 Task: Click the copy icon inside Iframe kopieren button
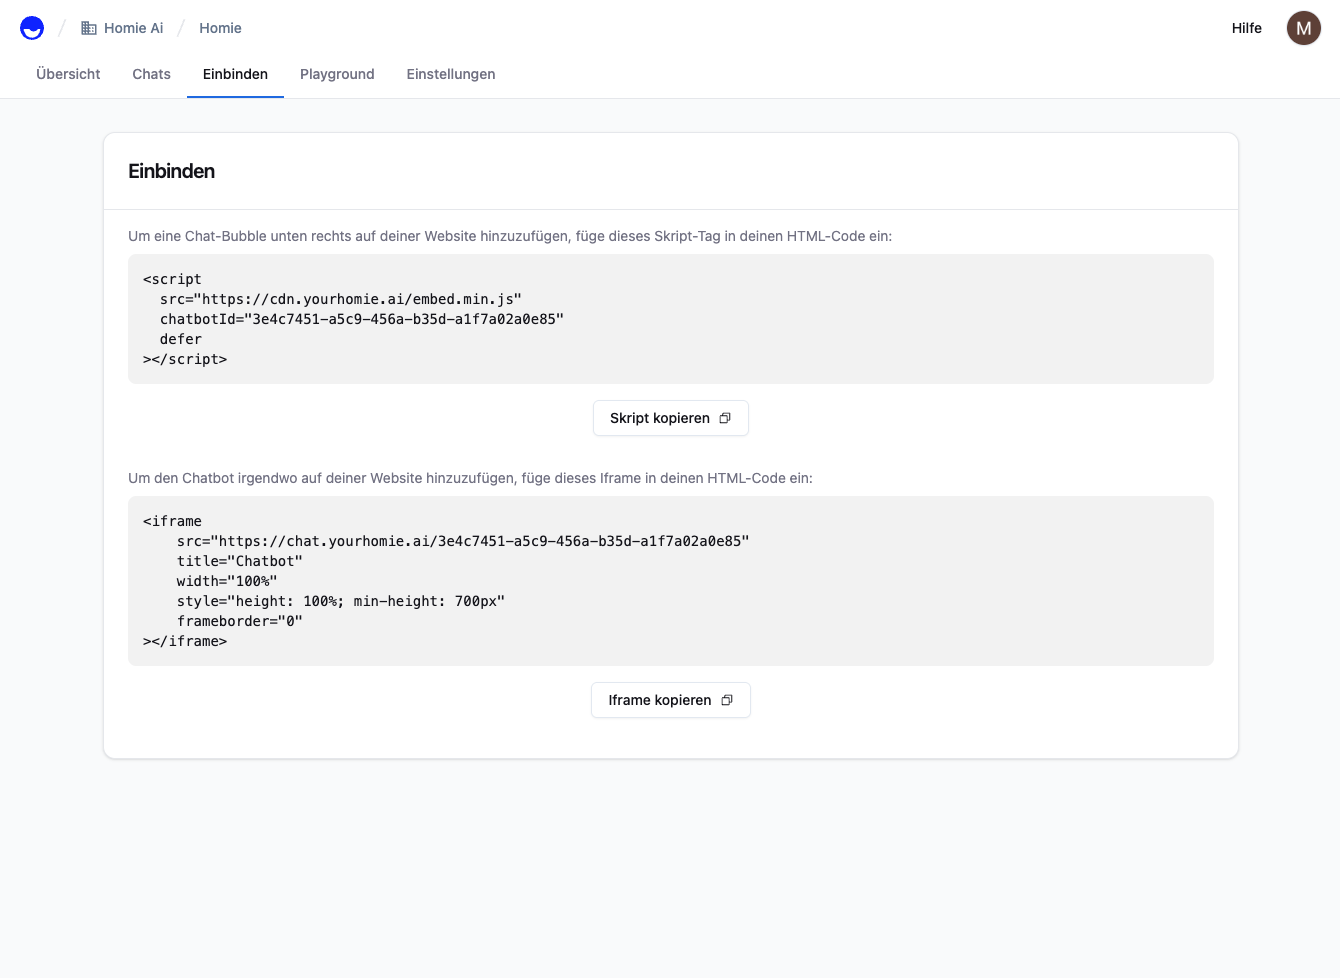tap(727, 700)
